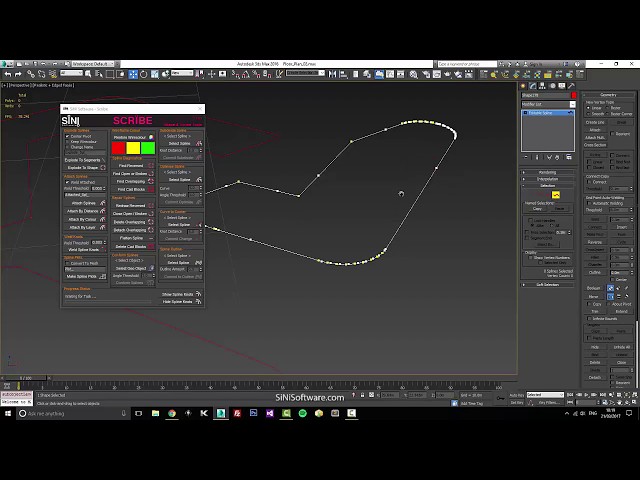Viewport: 640px width, 480px height.
Task: Click Find Overlapping in Scribe
Action: (133, 181)
